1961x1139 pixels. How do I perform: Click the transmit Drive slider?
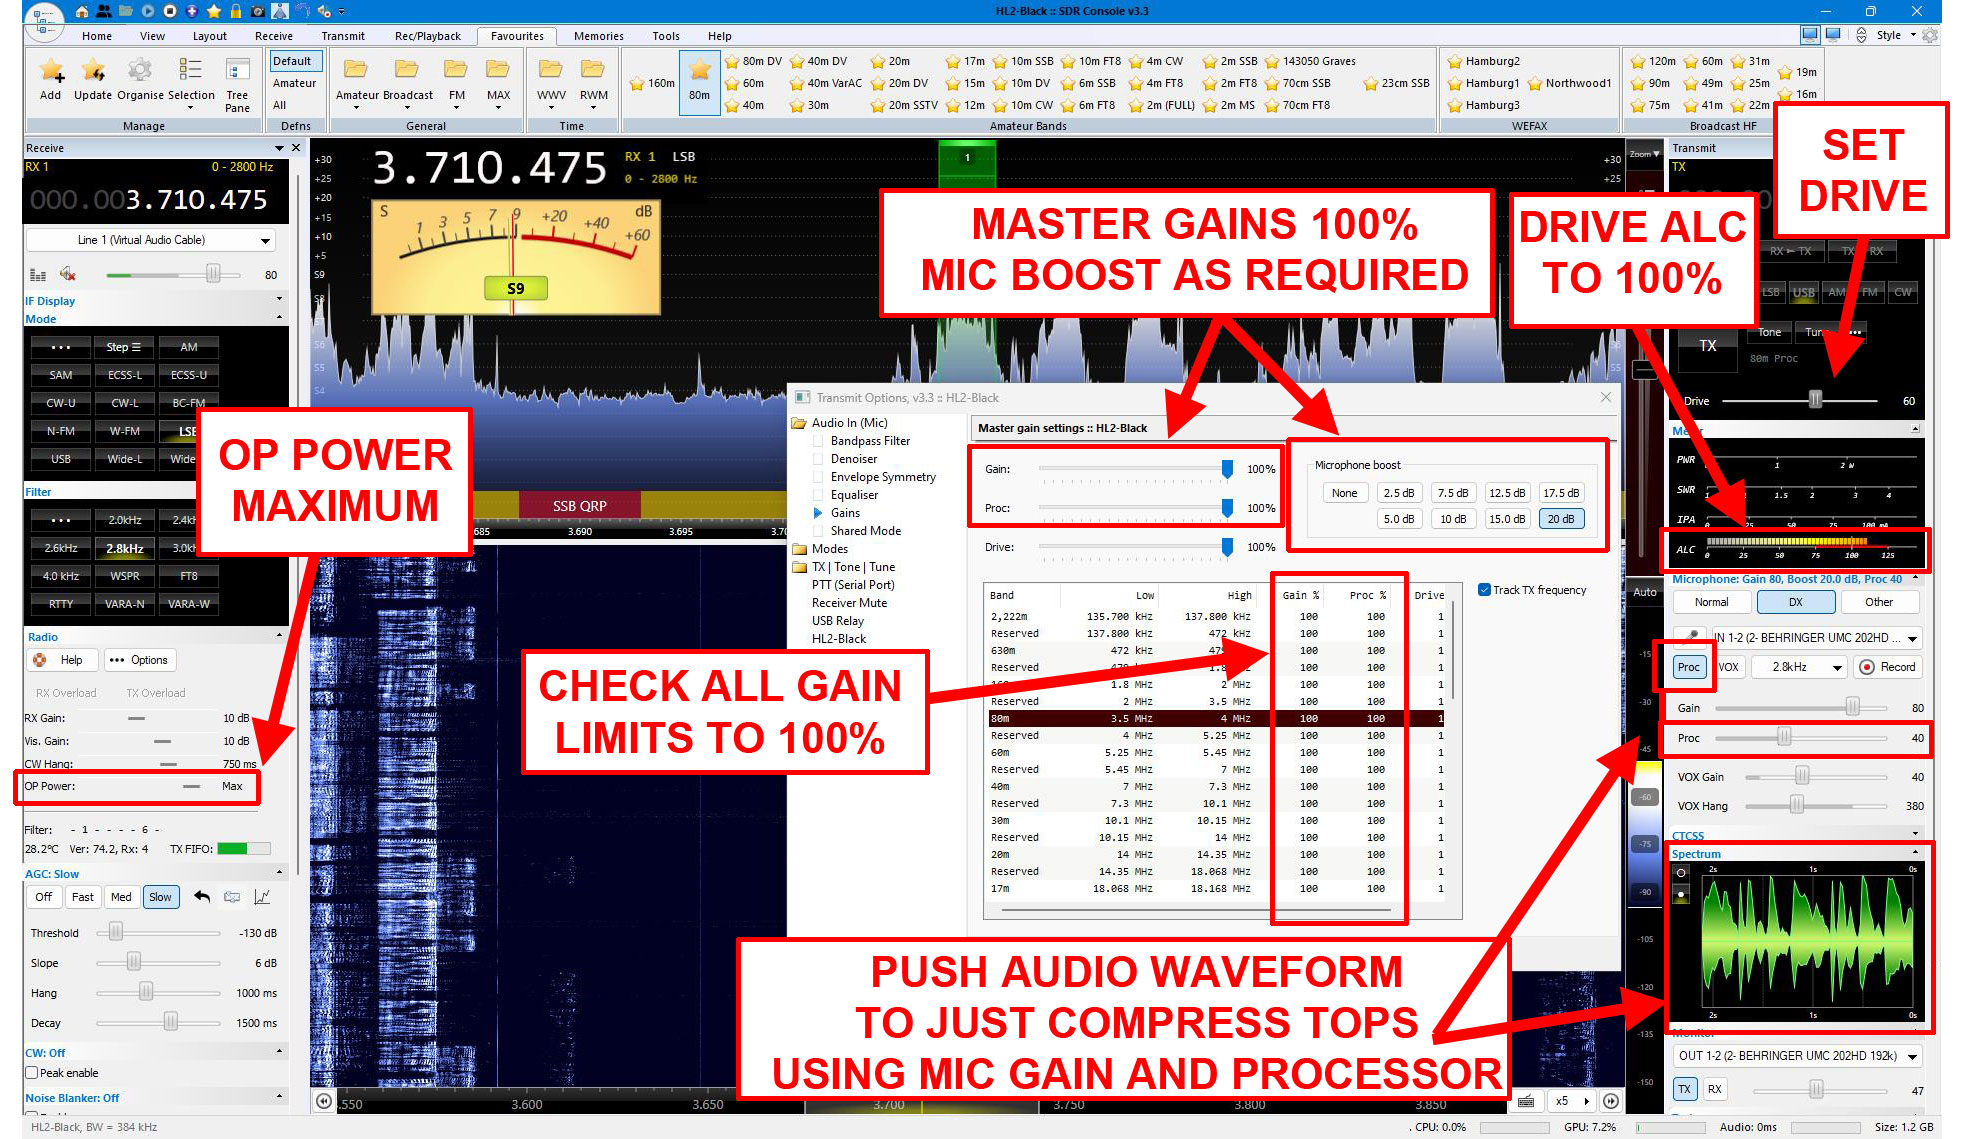pyautogui.click(x=1814, y=401)
